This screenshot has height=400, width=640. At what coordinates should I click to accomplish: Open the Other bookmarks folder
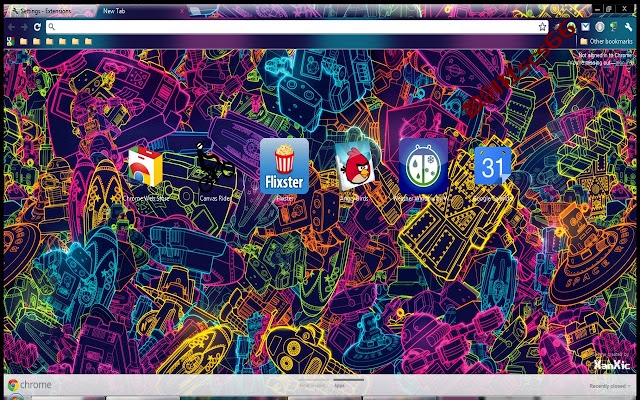point(606,41)
